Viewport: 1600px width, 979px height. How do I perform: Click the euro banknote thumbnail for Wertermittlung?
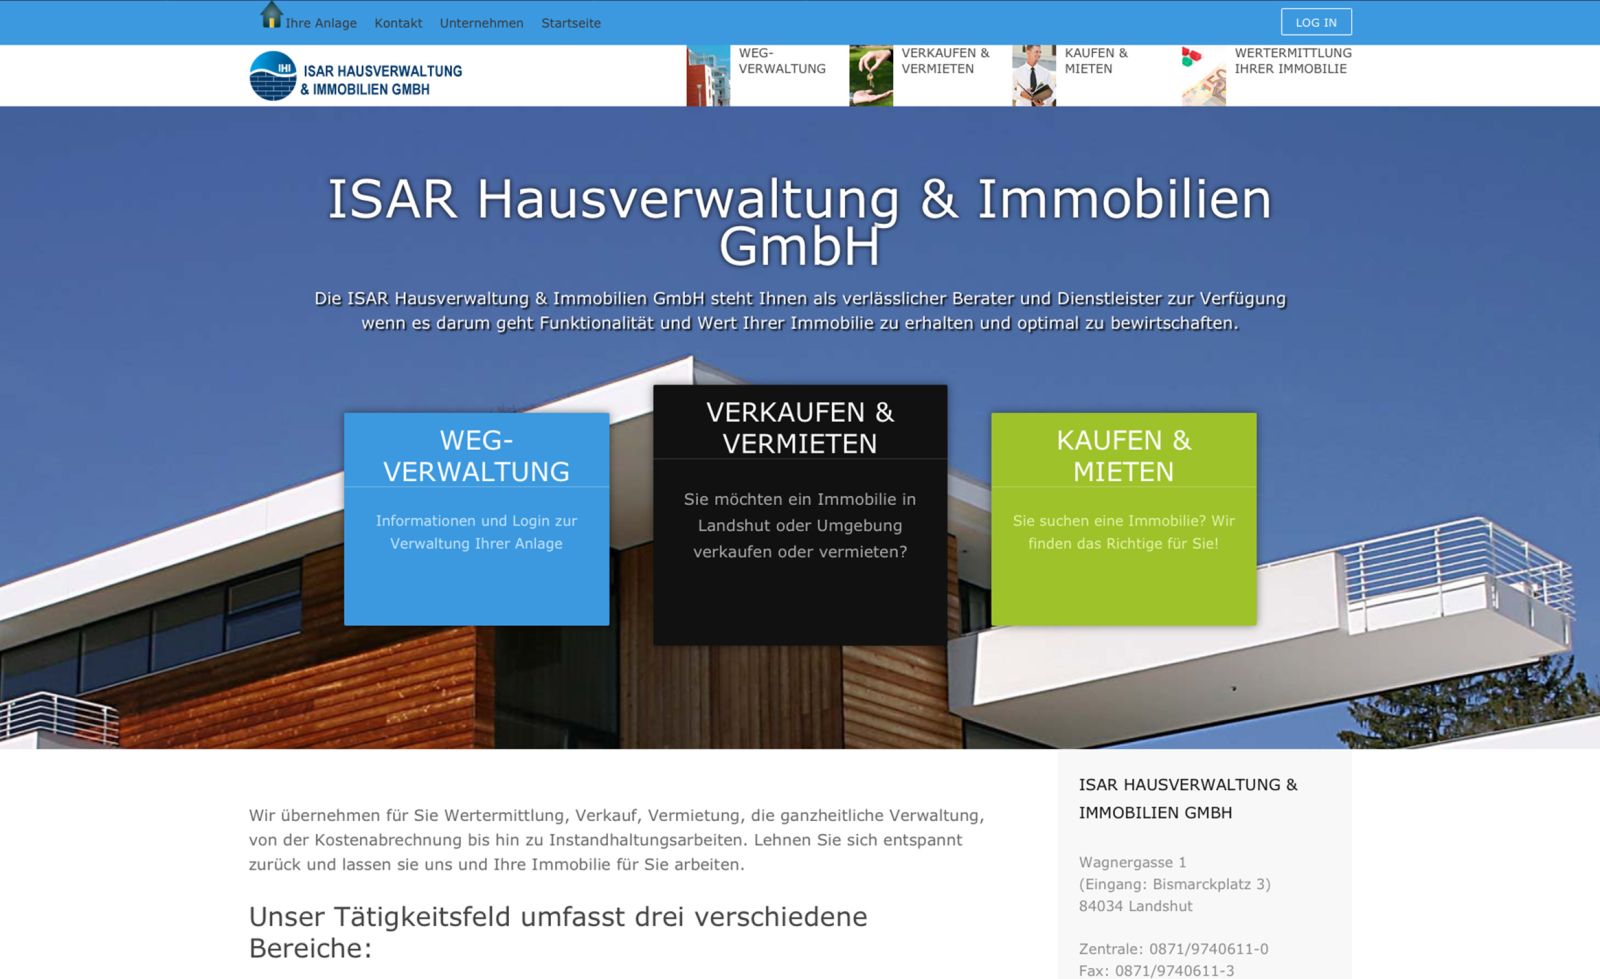tap(1204, 75)
